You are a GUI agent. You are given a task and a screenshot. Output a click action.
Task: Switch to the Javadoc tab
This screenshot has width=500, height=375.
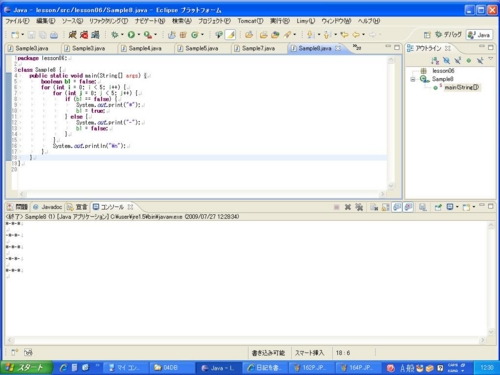48,207
